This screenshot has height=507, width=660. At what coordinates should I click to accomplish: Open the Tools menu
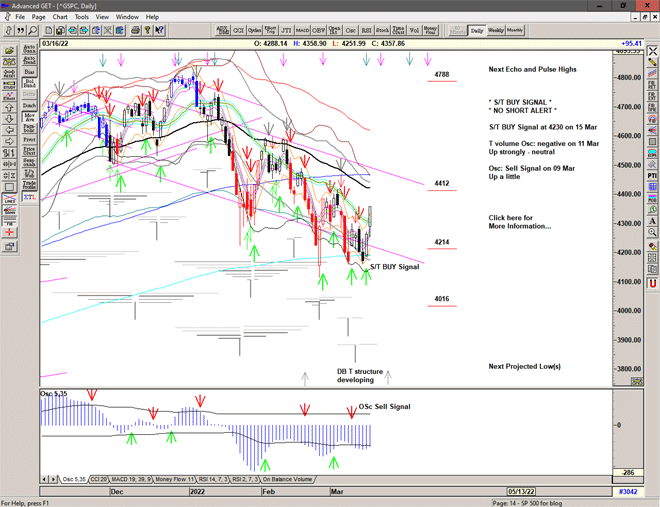(x=81, y=17)
